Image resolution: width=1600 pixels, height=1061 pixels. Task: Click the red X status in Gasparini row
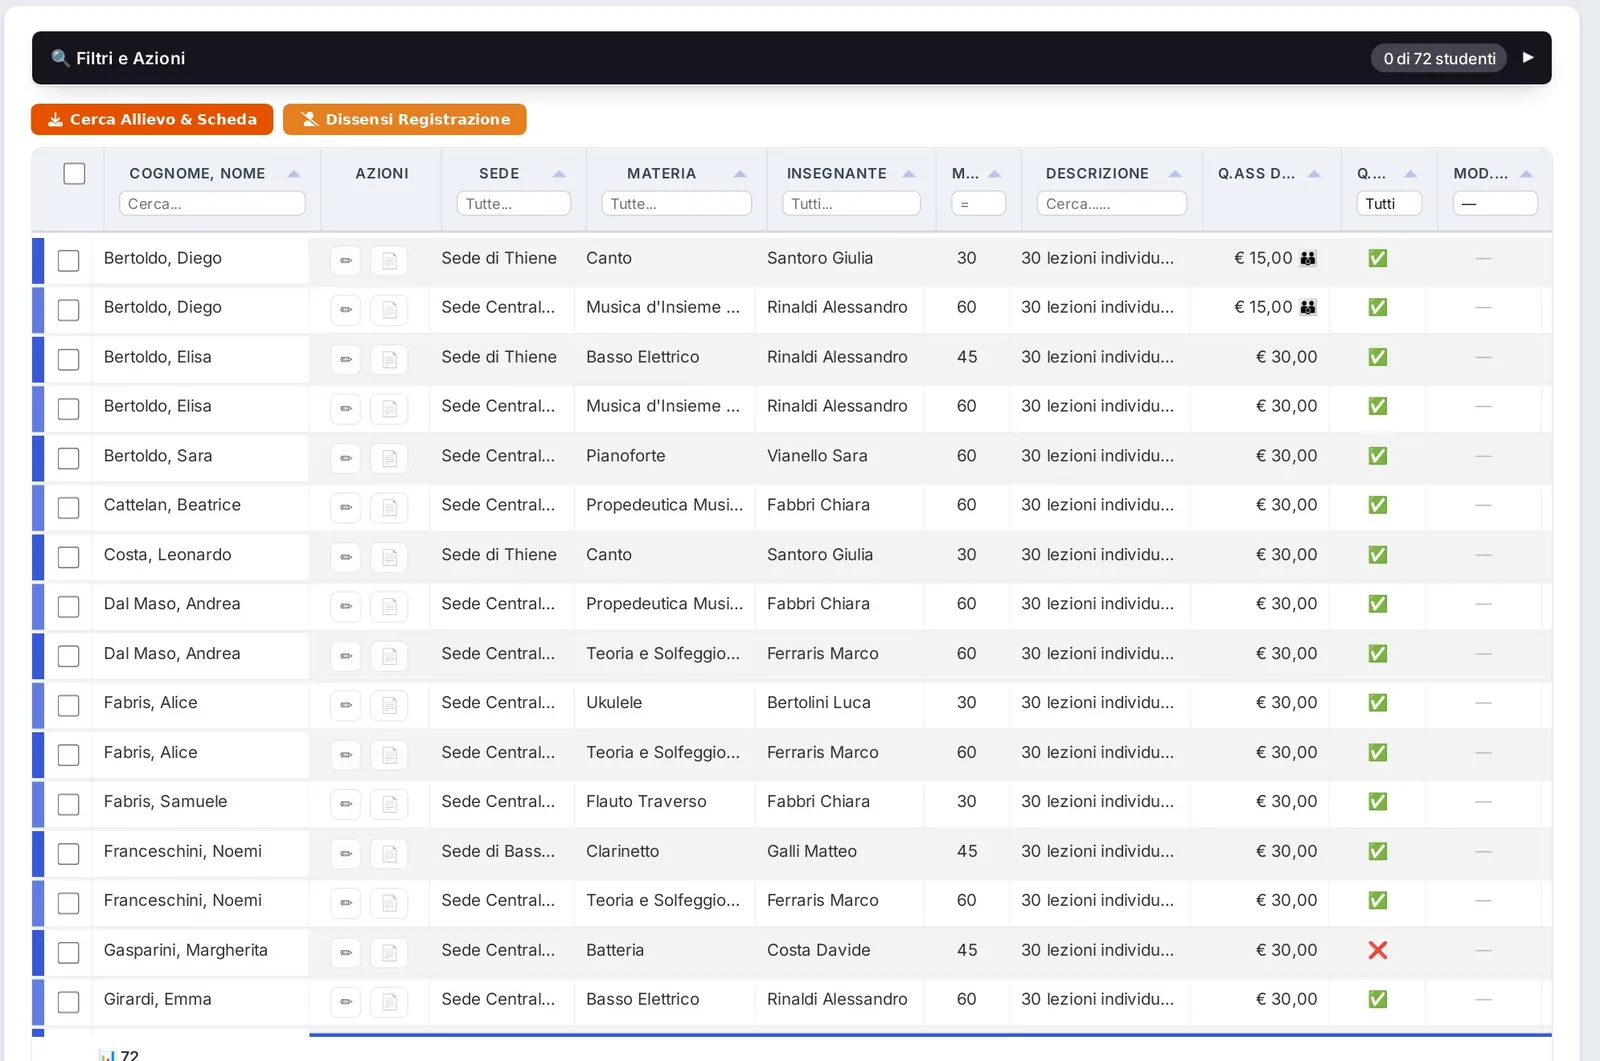[1377, 950]
